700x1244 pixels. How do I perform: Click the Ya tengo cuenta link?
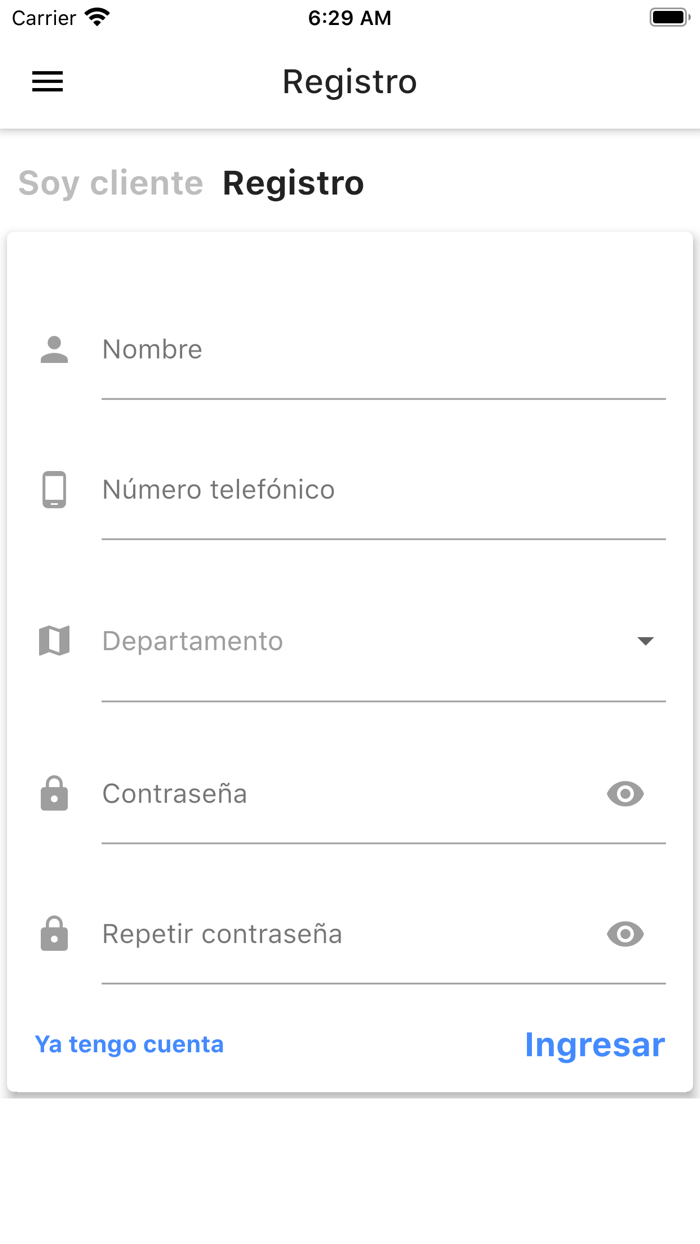tap(129, 1043)
